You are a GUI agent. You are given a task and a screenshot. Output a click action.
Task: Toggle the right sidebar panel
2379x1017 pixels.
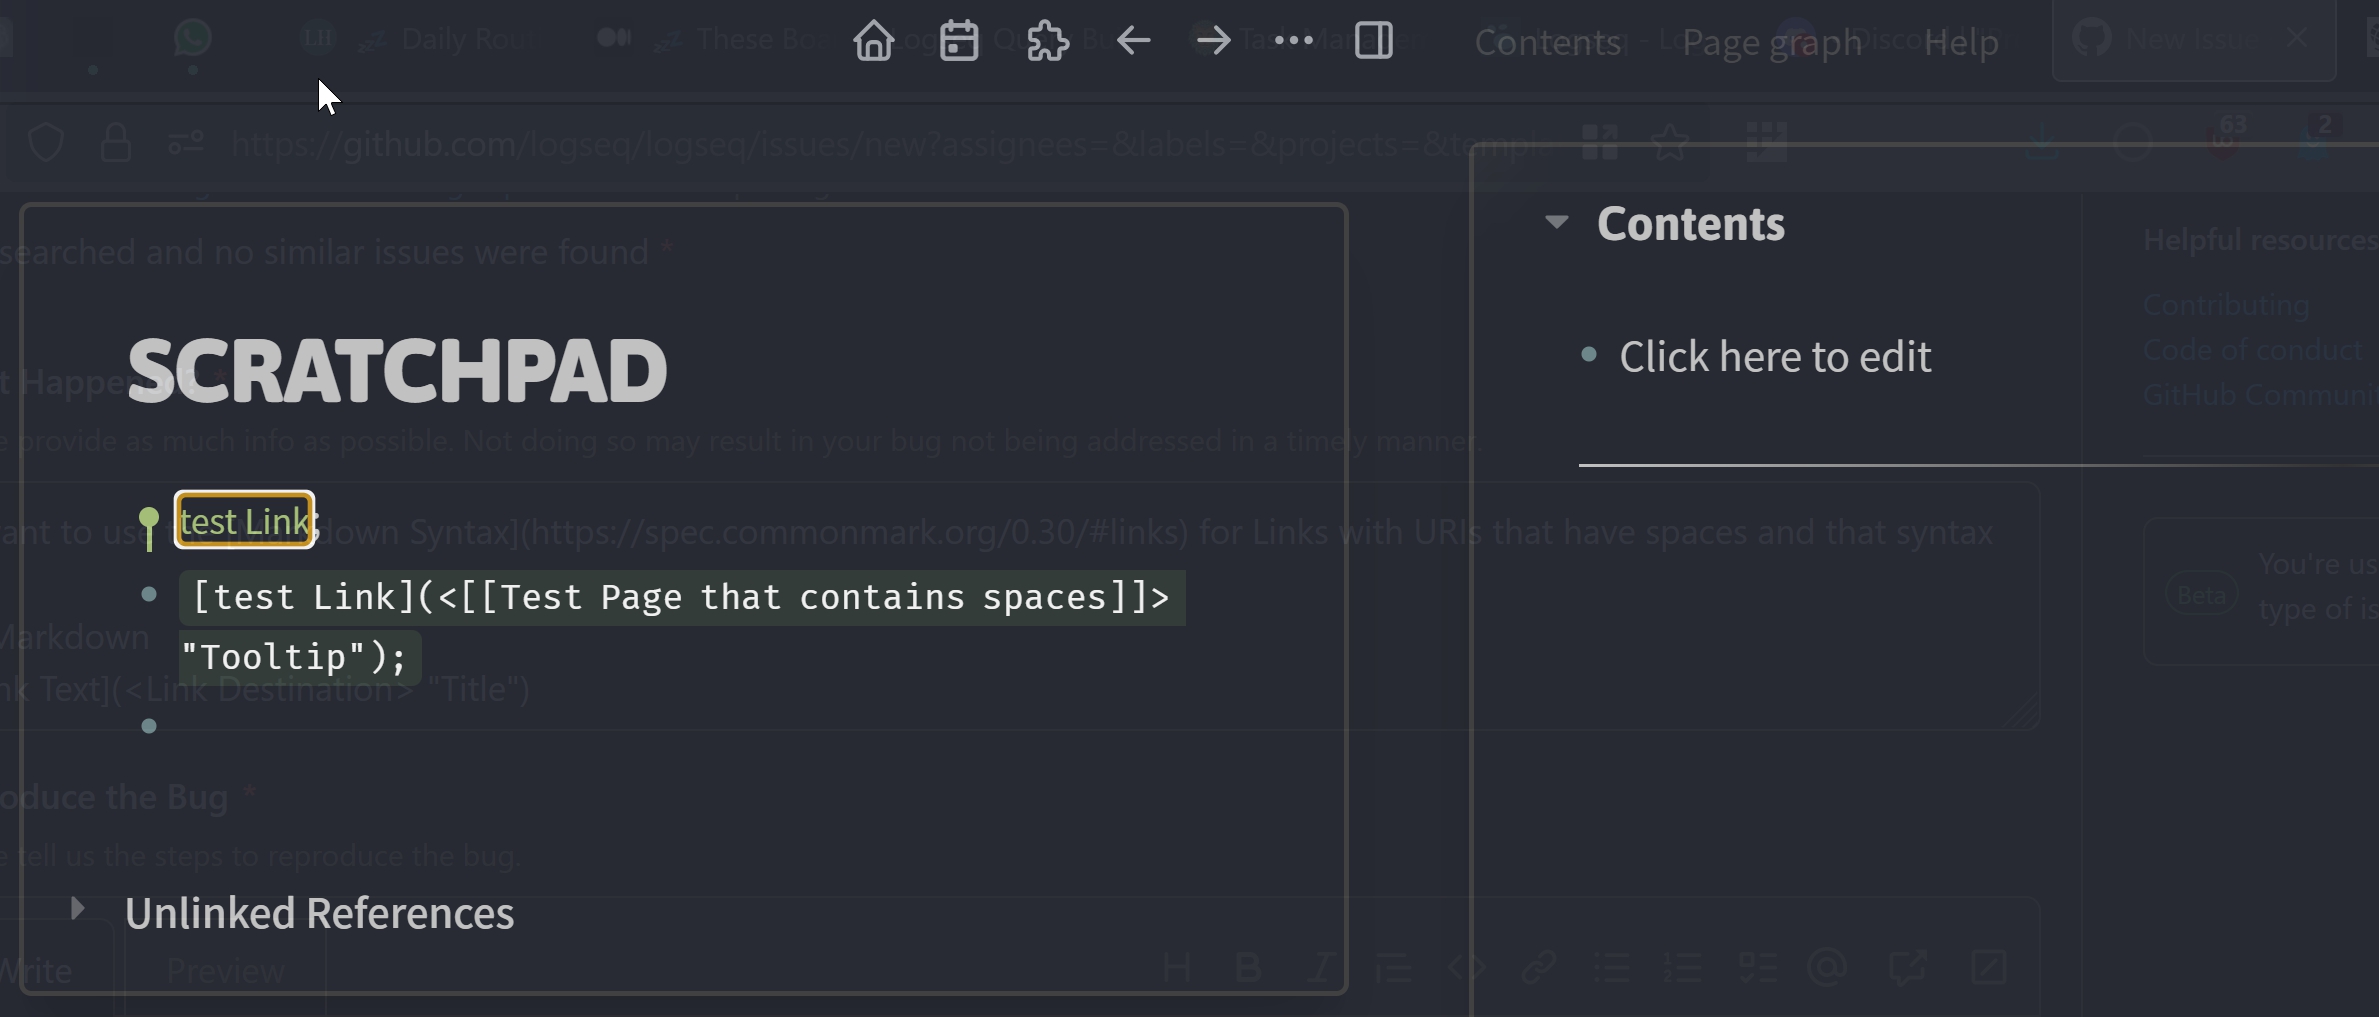[1373, 40]
